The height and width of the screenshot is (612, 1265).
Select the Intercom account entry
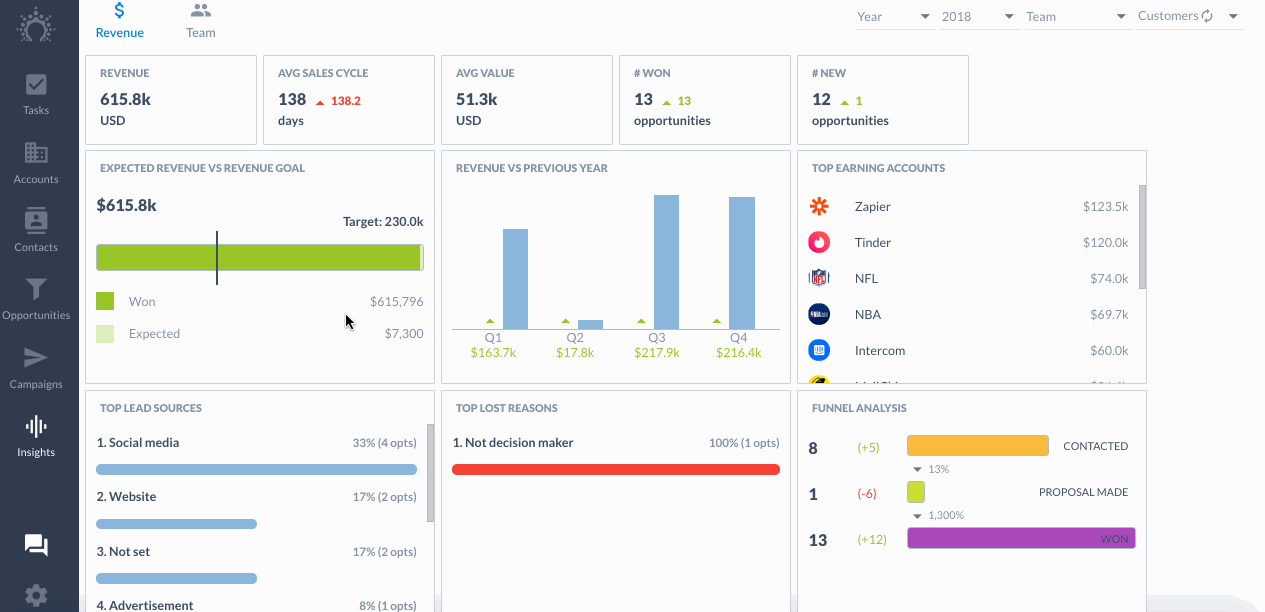pyautogui.click(x=968, y=351)
